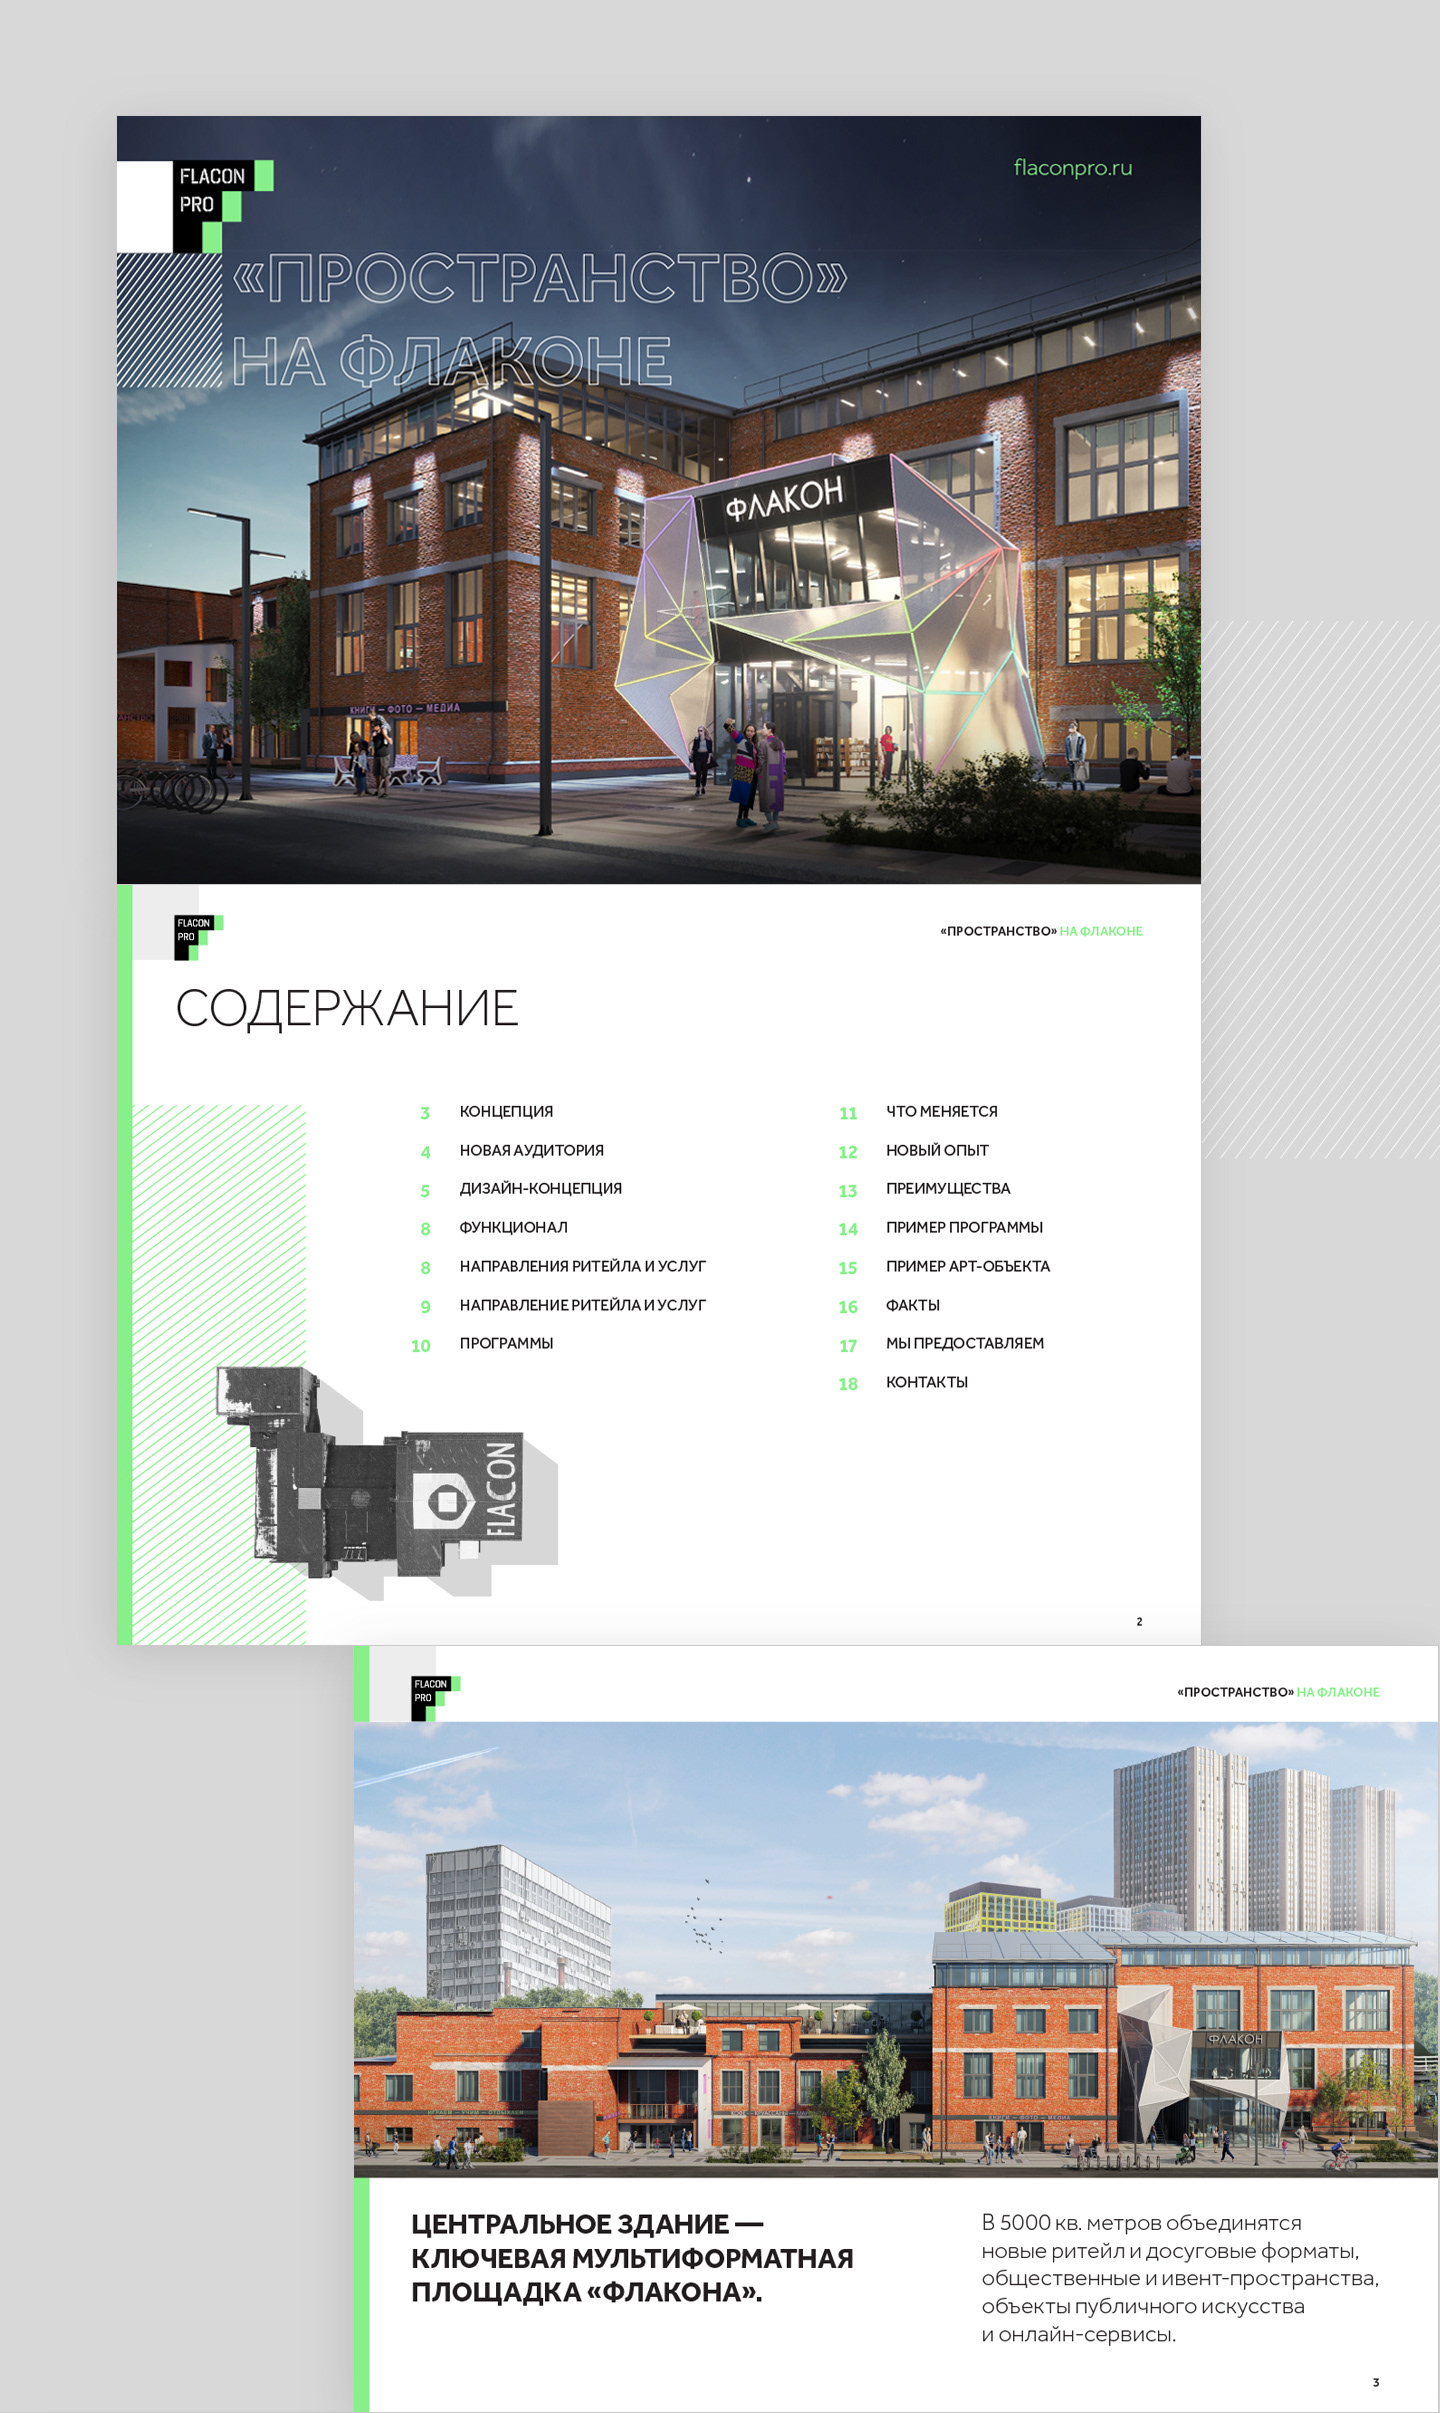Click green page number 10 next to ПРОГРАММЫ
Image resolution: width=1440 pixels, height=2413 pixels.
[421, 1346]
